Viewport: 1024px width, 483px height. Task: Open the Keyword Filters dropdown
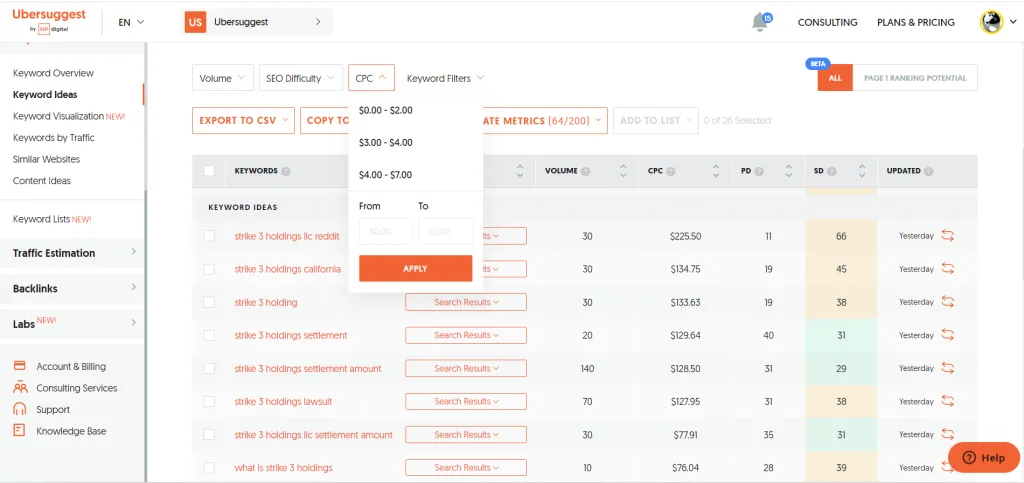click(x=445, y=78)
